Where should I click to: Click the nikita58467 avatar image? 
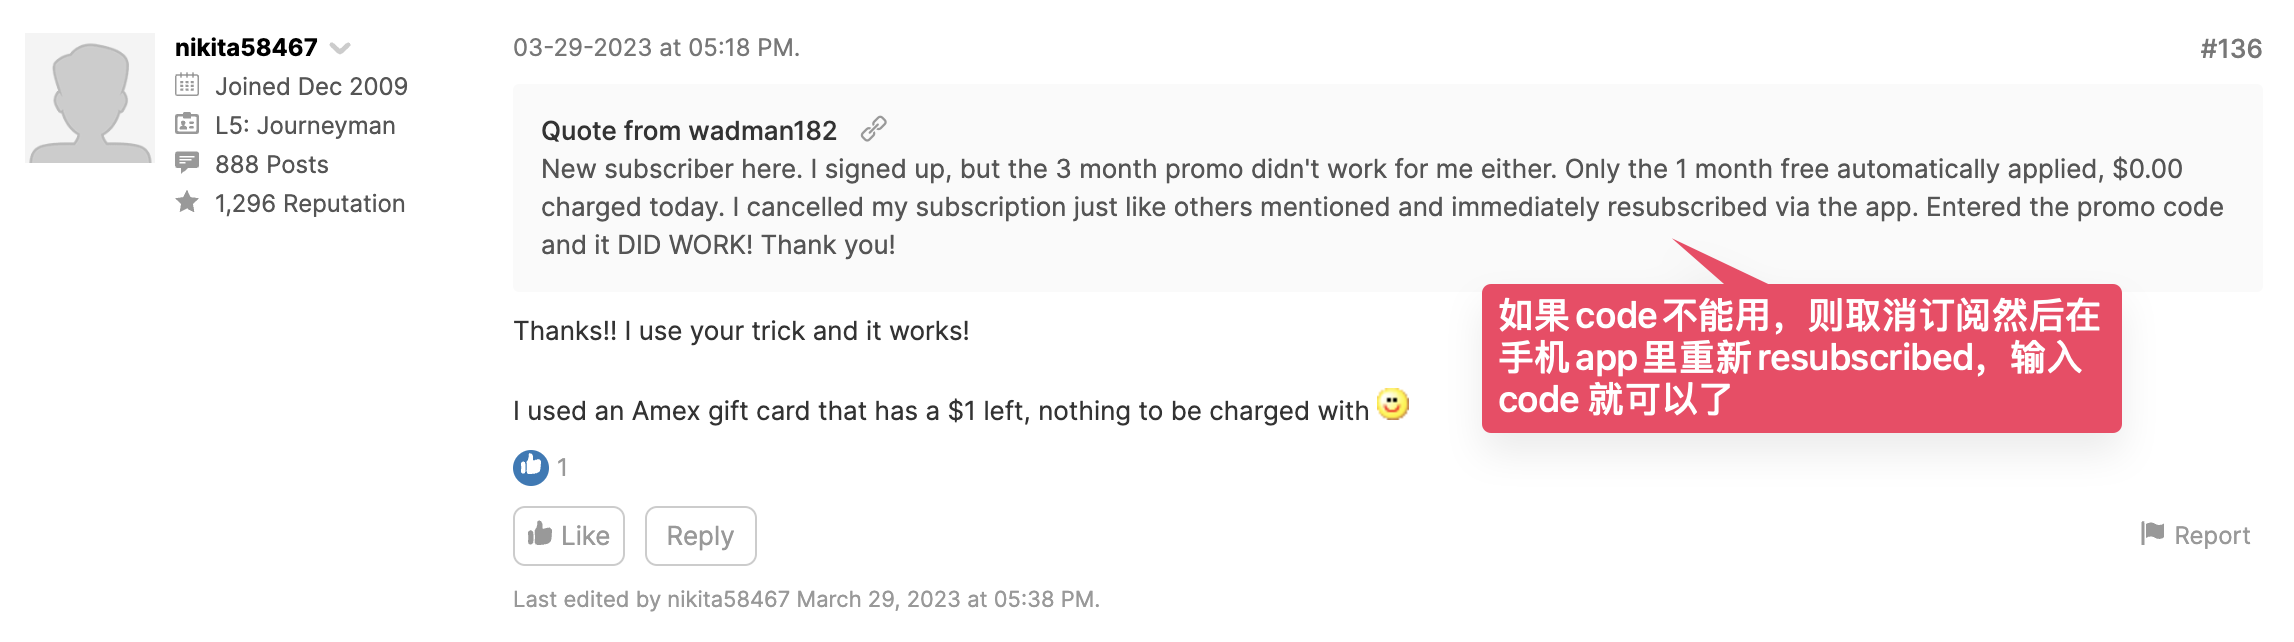coord(90,98)
